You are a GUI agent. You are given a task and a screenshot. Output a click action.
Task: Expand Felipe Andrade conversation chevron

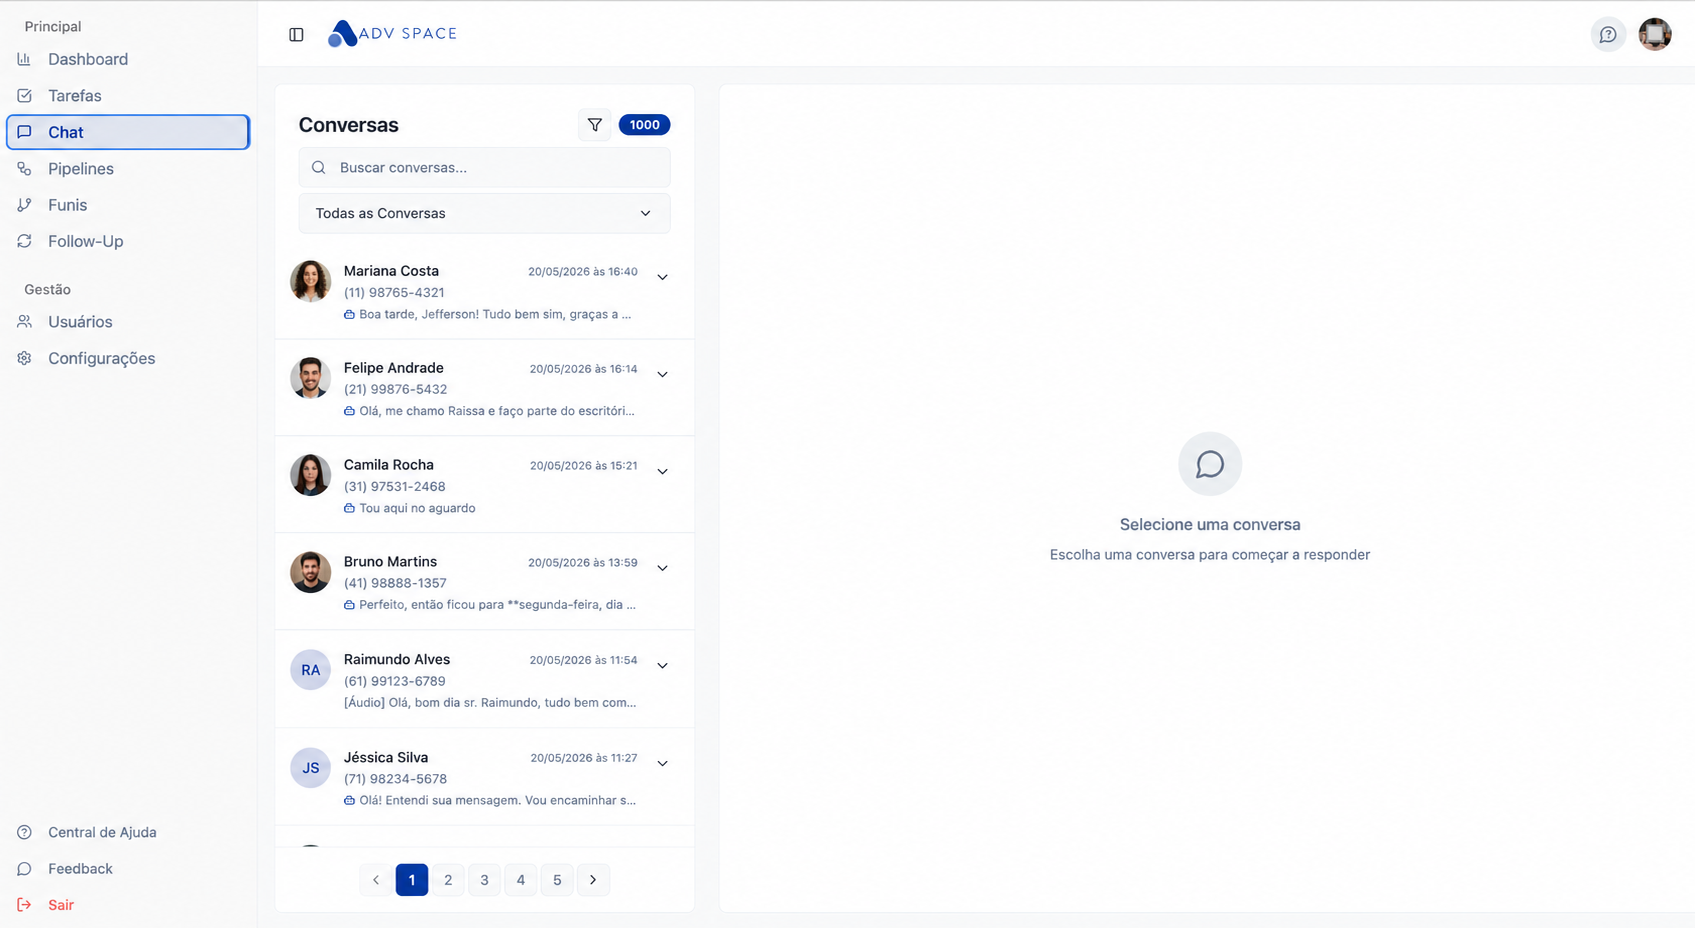coord(662,374)
